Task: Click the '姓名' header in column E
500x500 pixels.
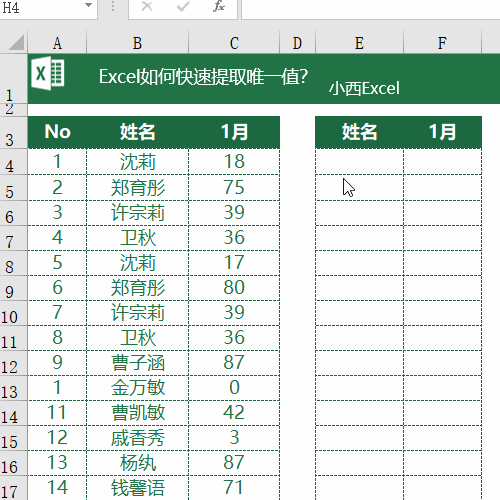Action: (359, 132)
